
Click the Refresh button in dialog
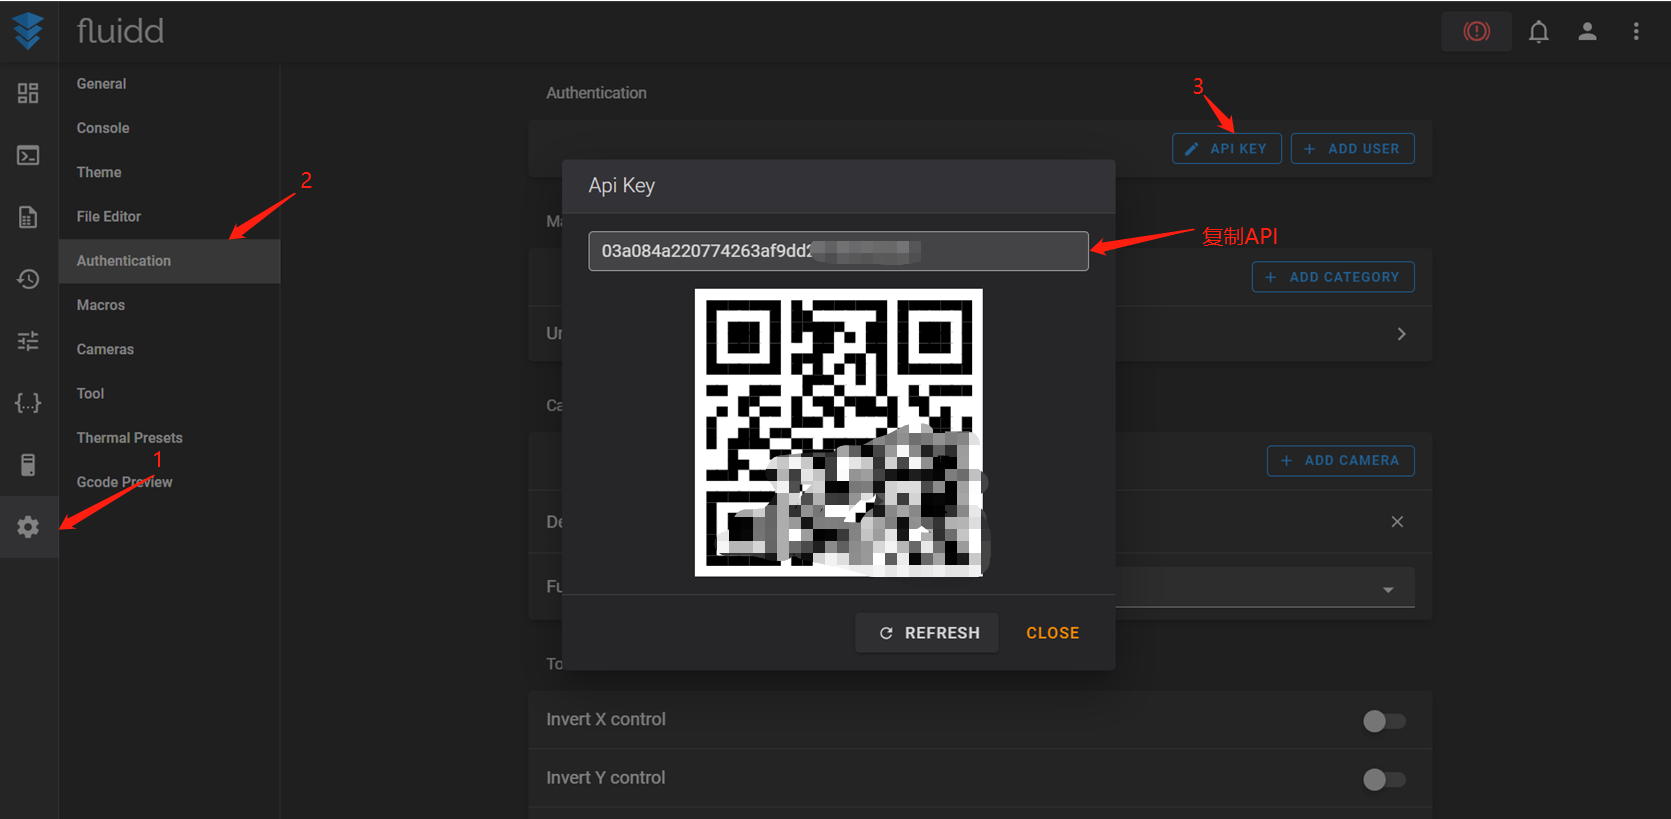point(927,633)
